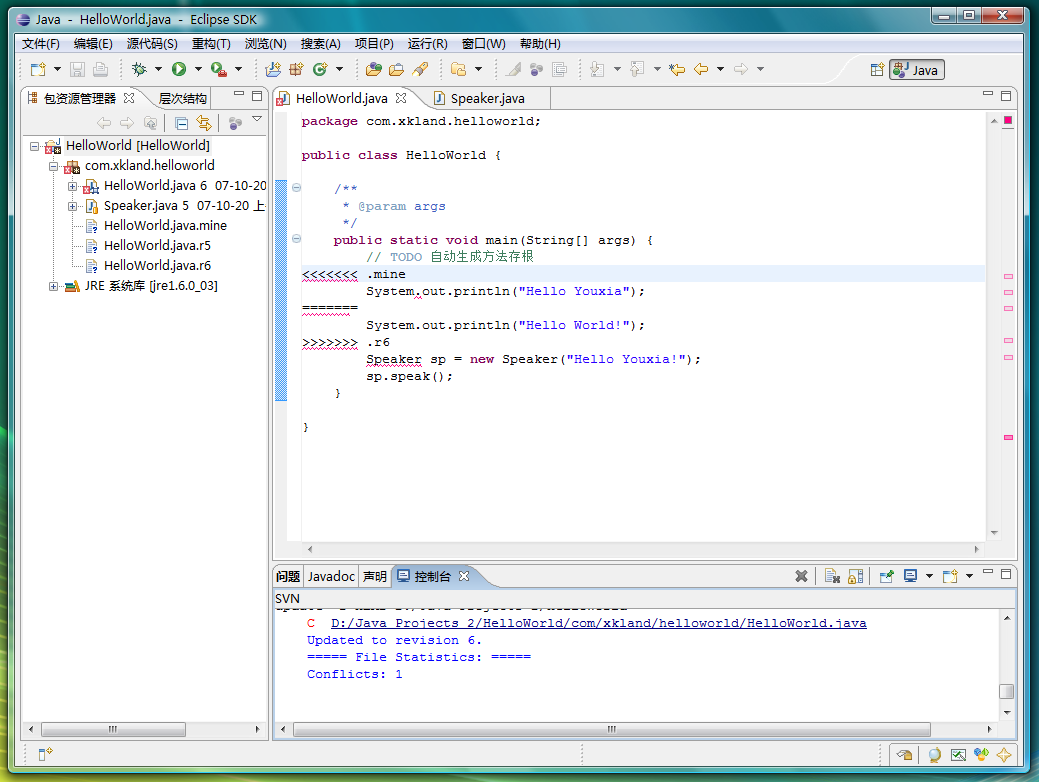
Task: Select HelloWorld.java.r5 in the tree
Action: [x=157, y=246]
